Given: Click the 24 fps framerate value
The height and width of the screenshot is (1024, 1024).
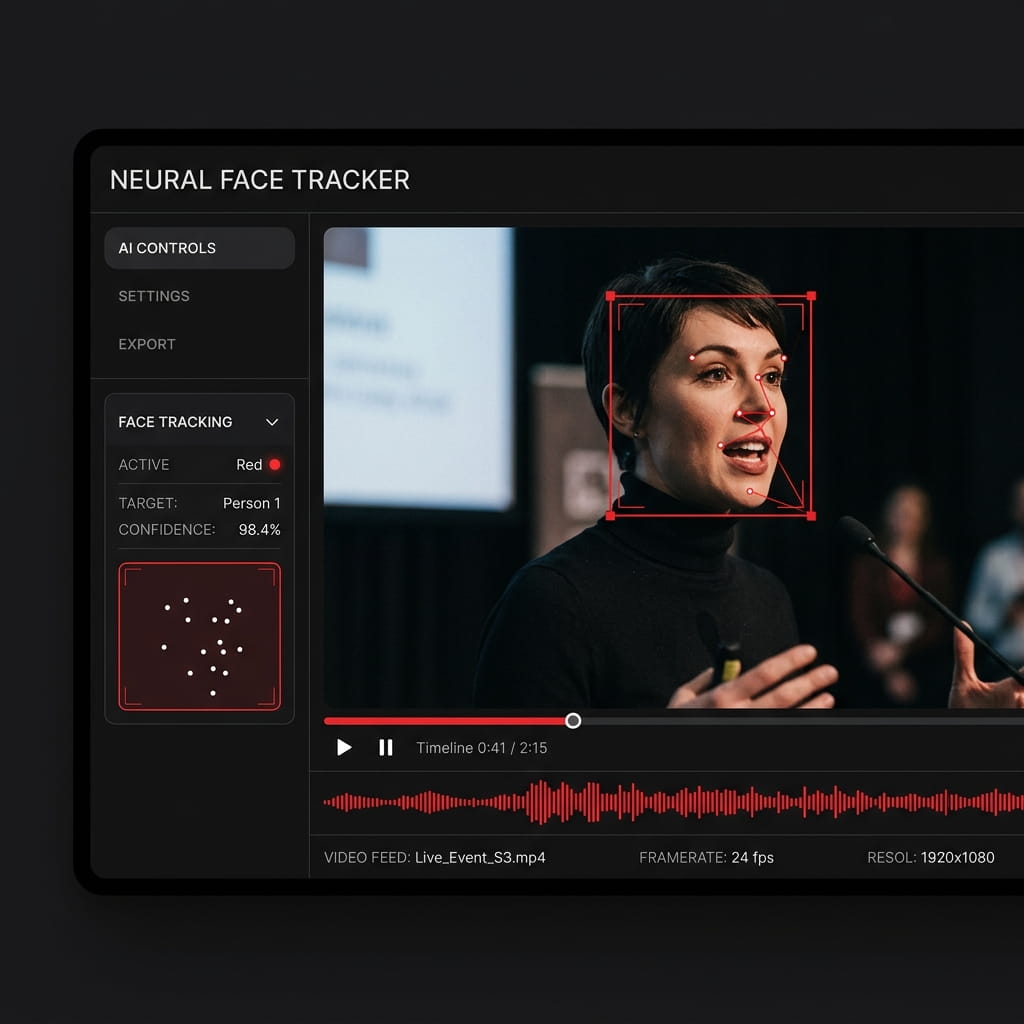Looking at the screenshot, I should [752, 857].
